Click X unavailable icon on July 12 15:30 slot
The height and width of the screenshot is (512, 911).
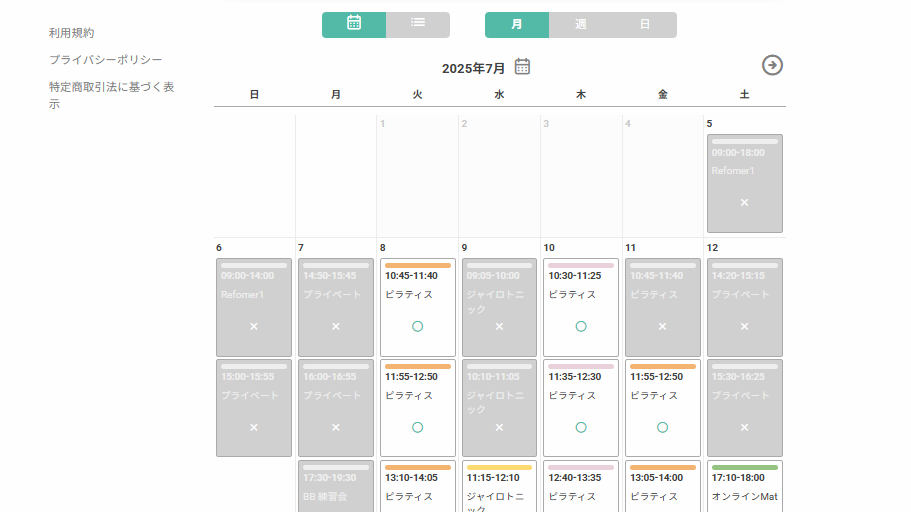pos(744,428)
